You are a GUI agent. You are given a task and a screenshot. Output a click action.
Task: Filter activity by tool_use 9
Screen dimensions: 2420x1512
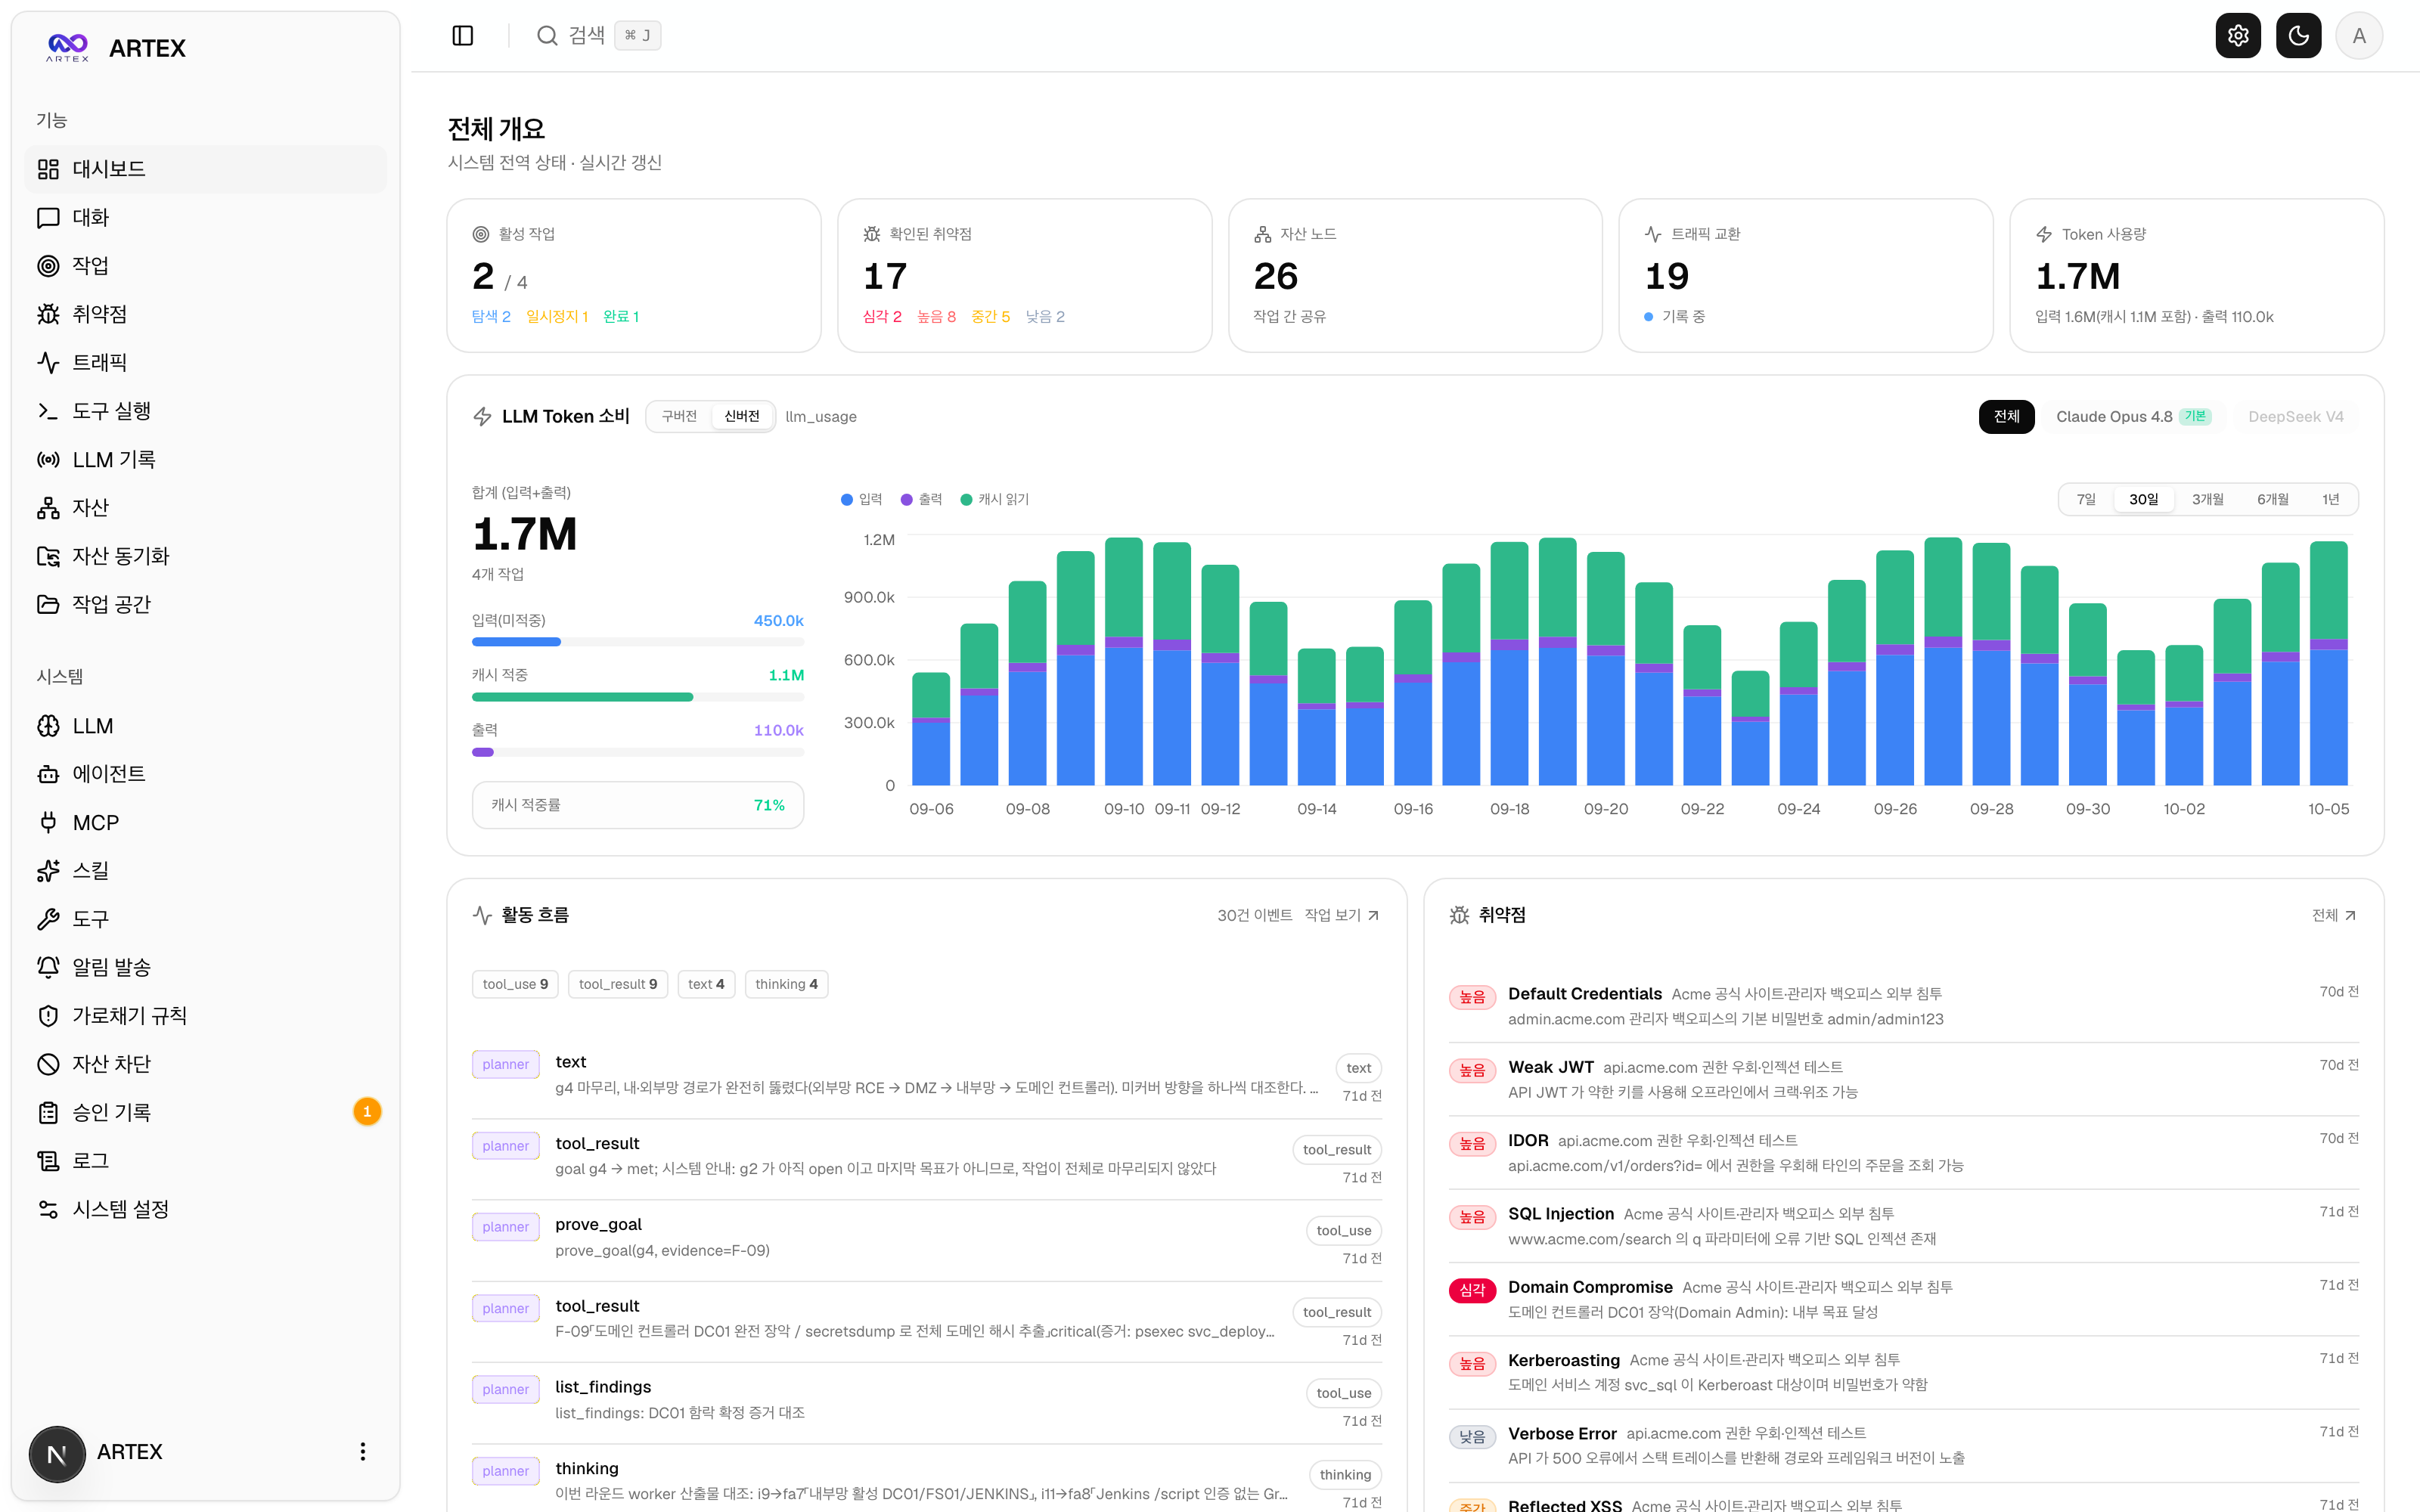coord(515,984)
